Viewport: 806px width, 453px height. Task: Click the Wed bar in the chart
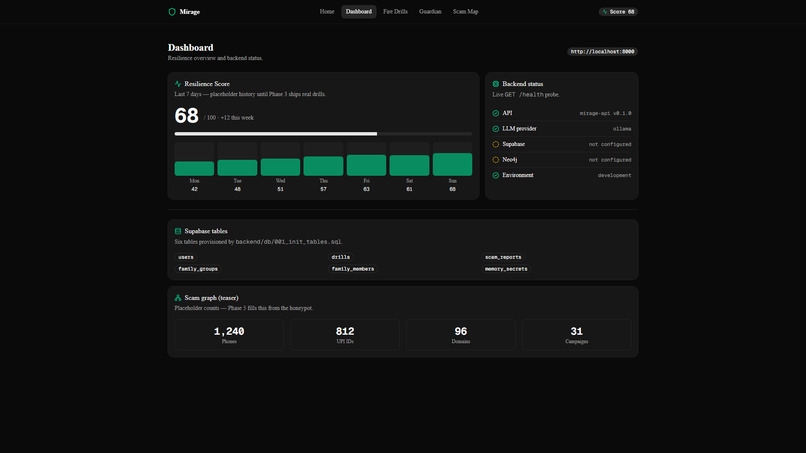280,167
